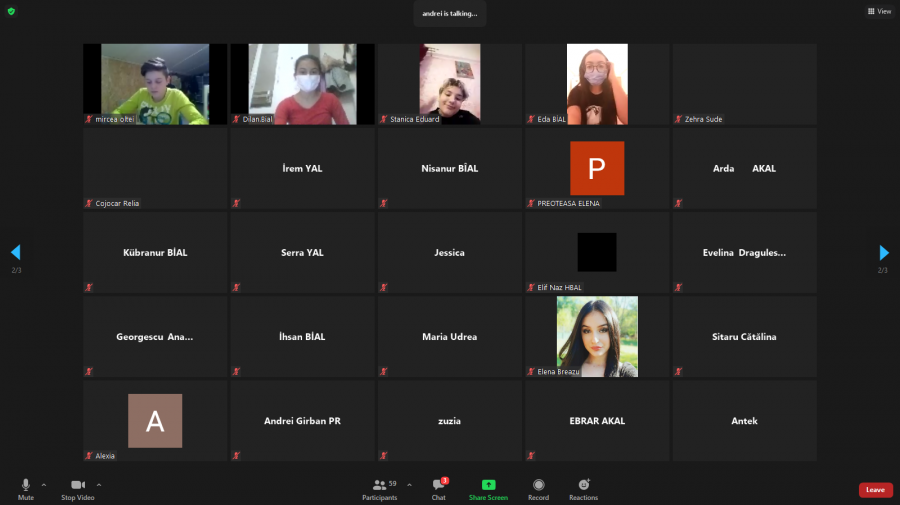Image resolution: width=900 pixels, height=505 pixels.
Task: Open the Chat panel
Action: (438, 489)
